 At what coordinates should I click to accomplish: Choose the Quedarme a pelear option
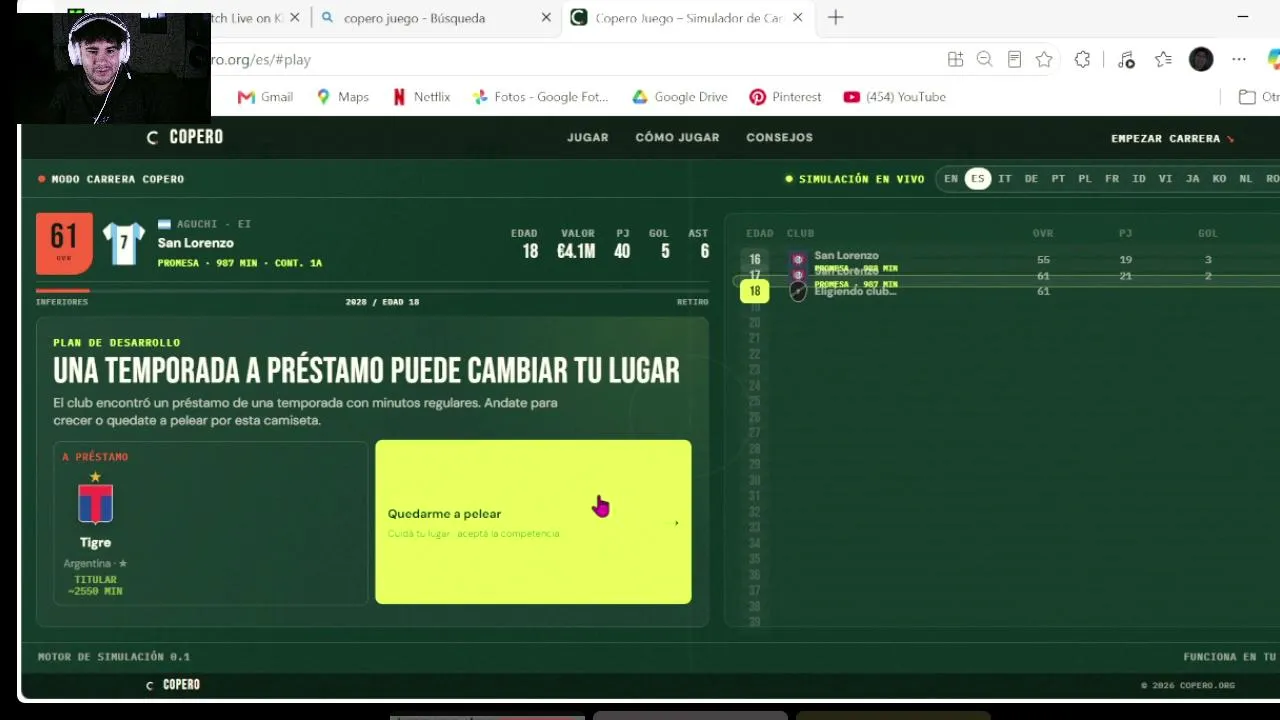pos(533,522)
